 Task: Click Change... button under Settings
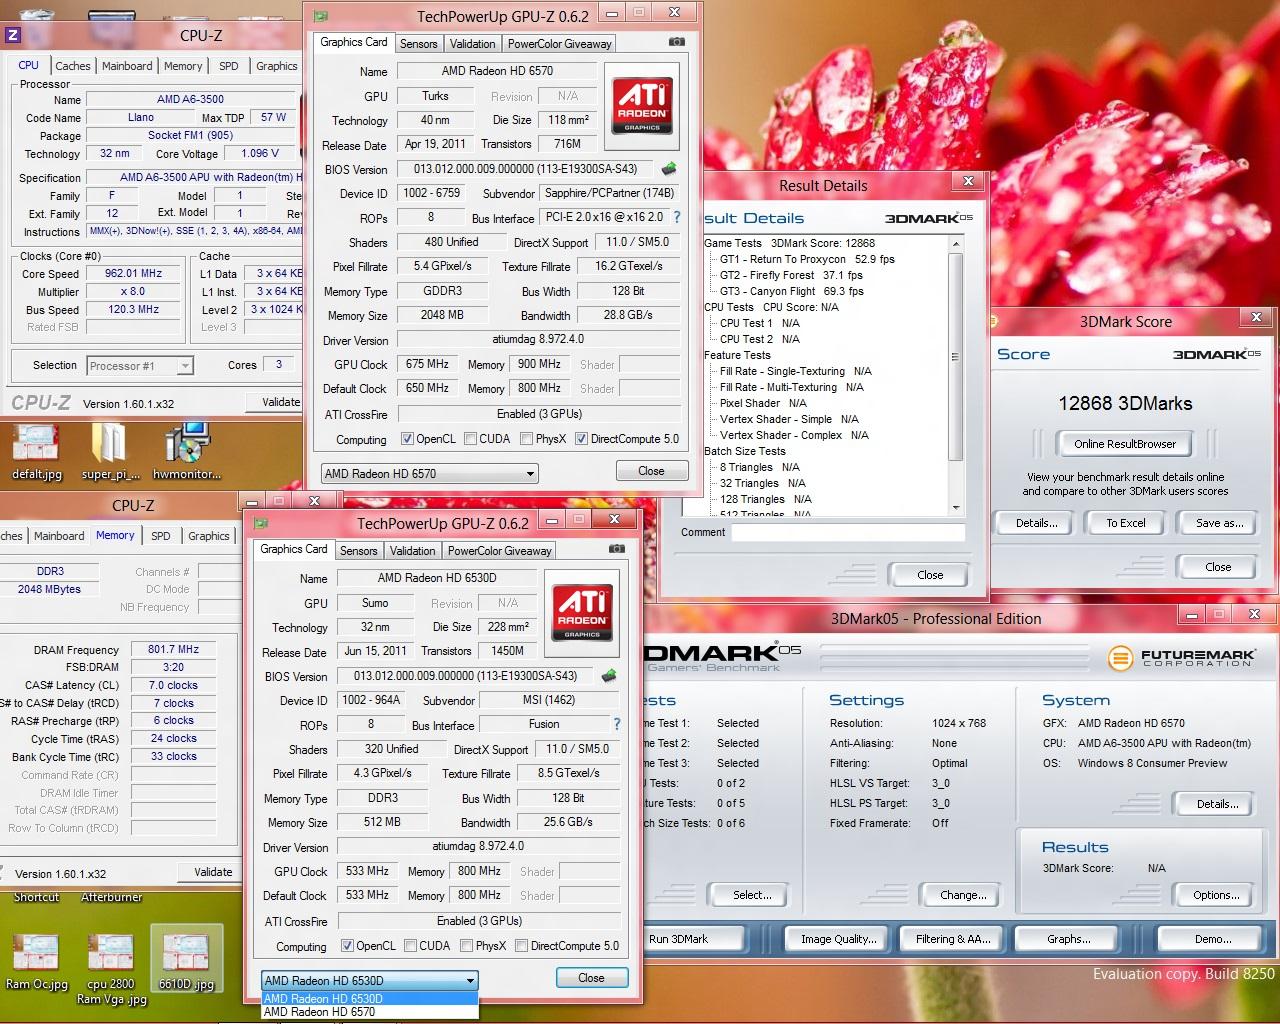pos(963,895)
